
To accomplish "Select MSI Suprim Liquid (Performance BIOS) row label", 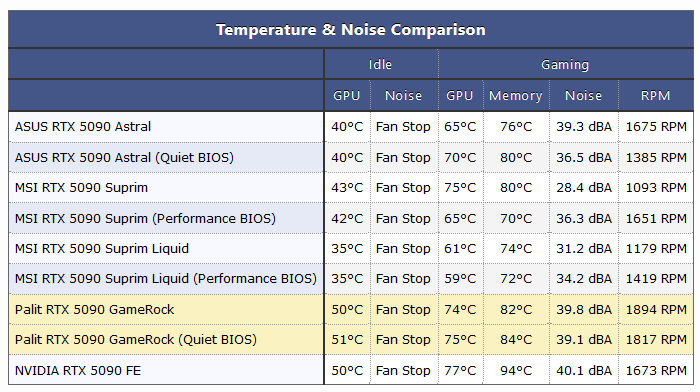I will coord(166,279).
